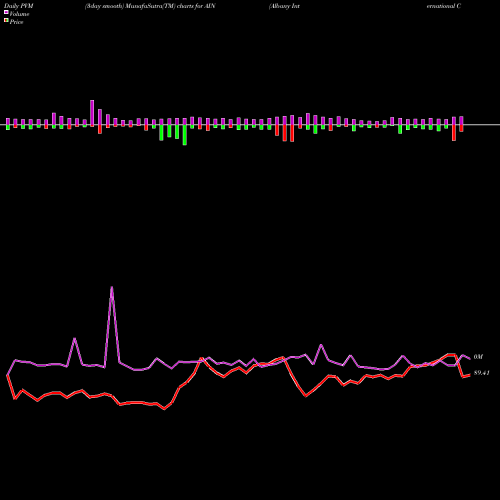The image size is (500, 500).
Task: Click the 'Daily PVM' title text
Action: [x=19, y=6]
